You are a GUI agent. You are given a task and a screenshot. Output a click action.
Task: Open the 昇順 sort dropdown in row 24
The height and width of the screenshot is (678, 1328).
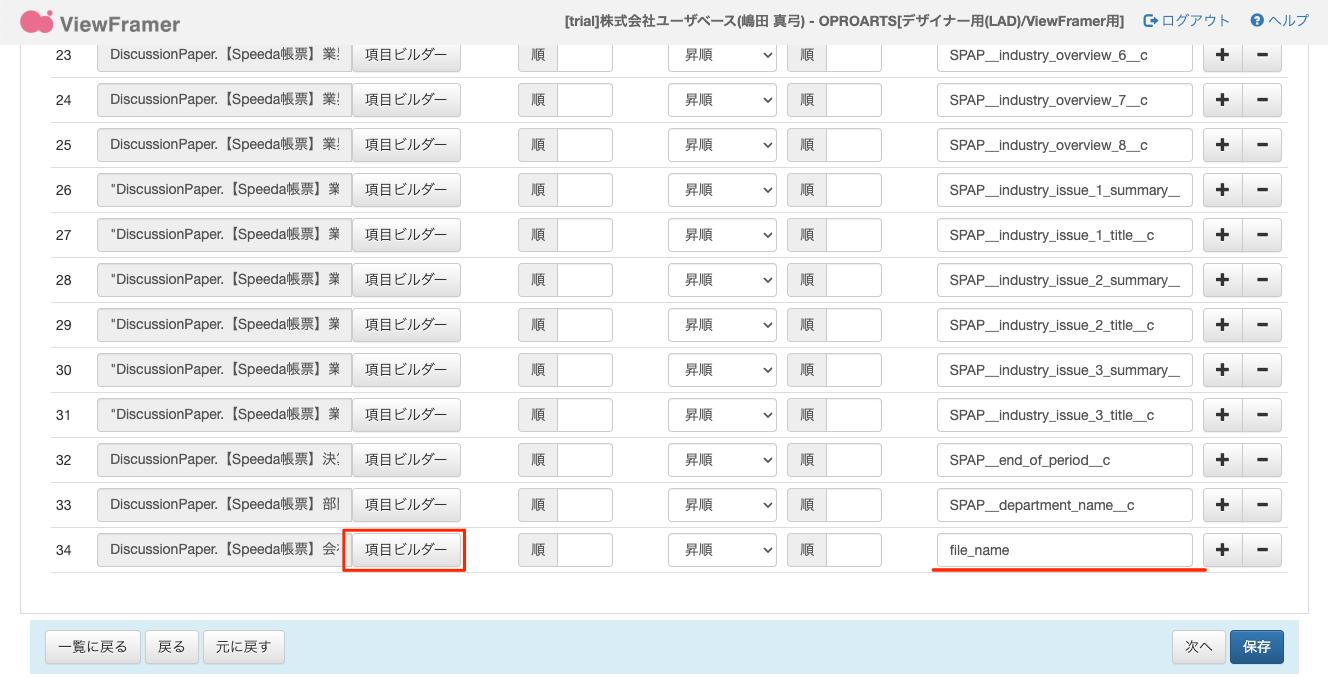coord(722,100)
